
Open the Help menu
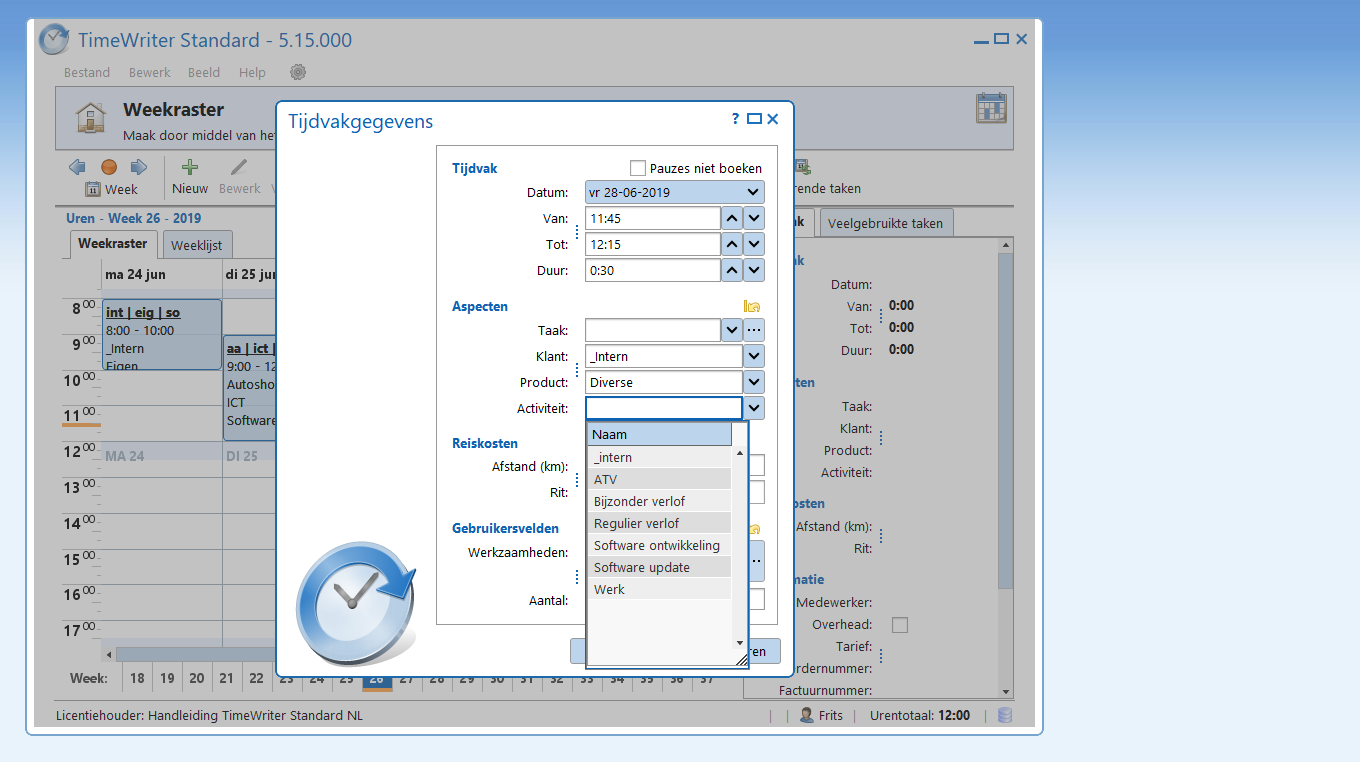click(252, 72)
